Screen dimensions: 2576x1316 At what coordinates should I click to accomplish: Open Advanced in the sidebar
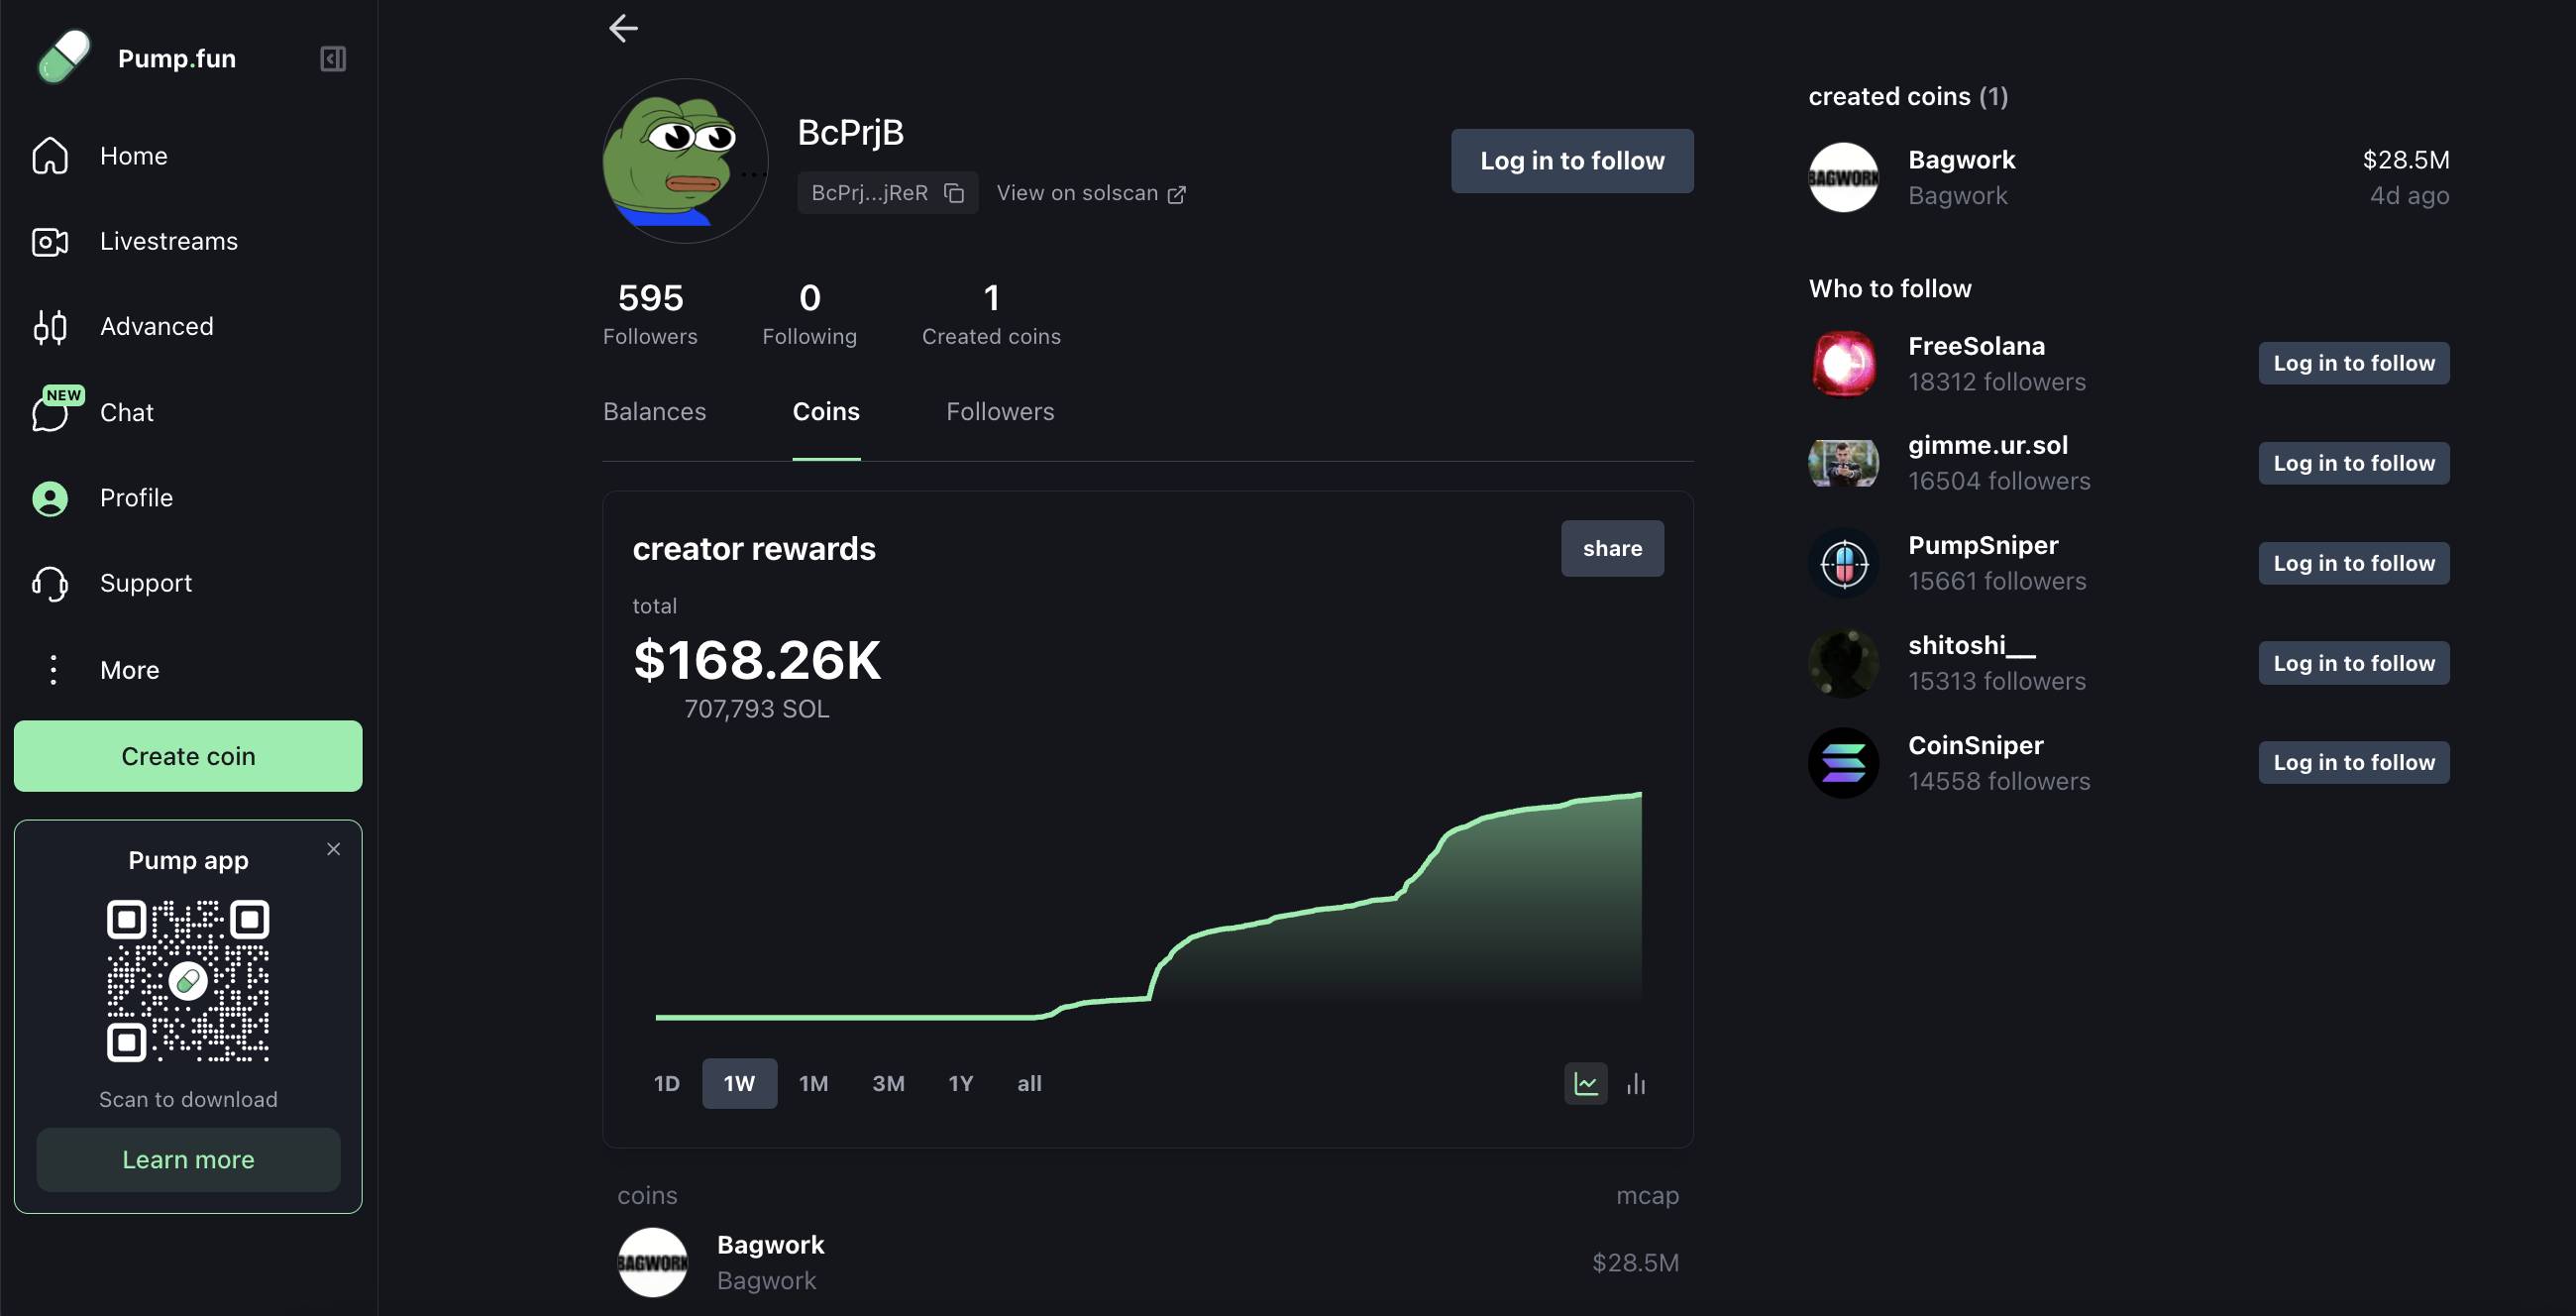click(x=157, y=327)
